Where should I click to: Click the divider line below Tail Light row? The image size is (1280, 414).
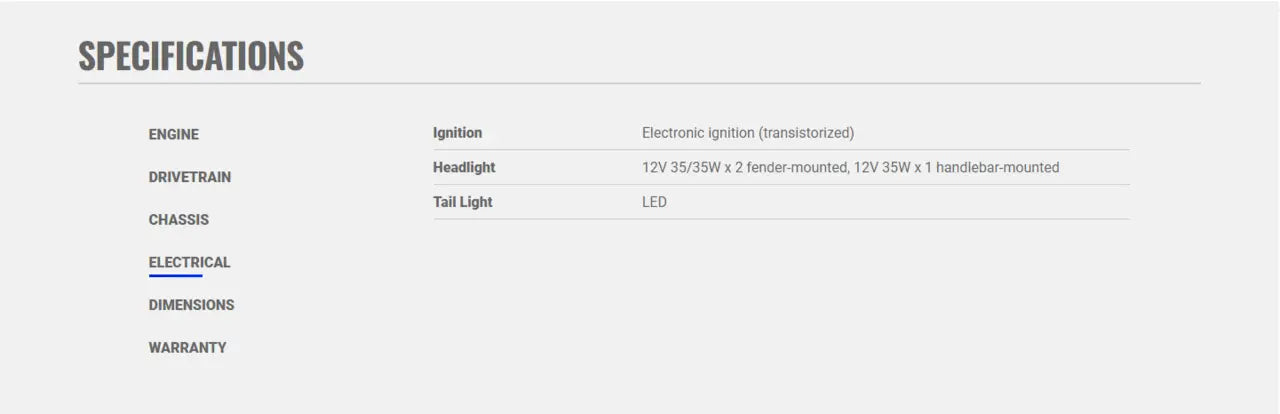click(781, 219)
